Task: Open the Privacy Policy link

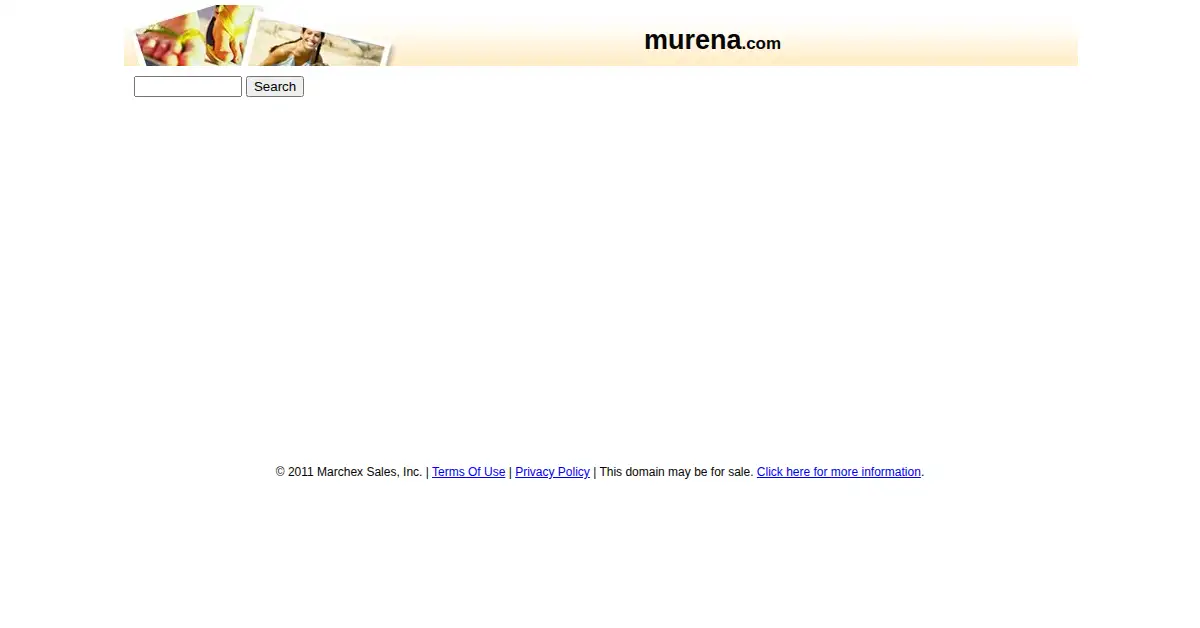Action: 552,472
